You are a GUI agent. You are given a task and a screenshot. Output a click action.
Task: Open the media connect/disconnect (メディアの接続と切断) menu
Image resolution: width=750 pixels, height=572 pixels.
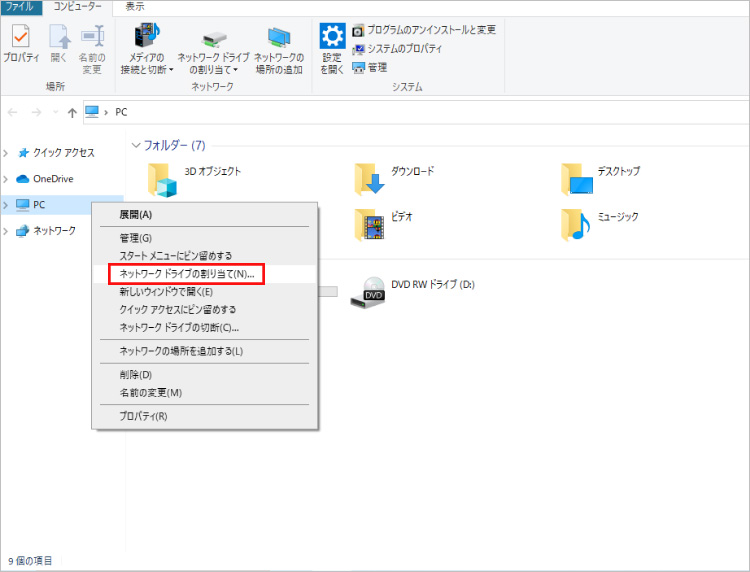[x=147, y=49]
